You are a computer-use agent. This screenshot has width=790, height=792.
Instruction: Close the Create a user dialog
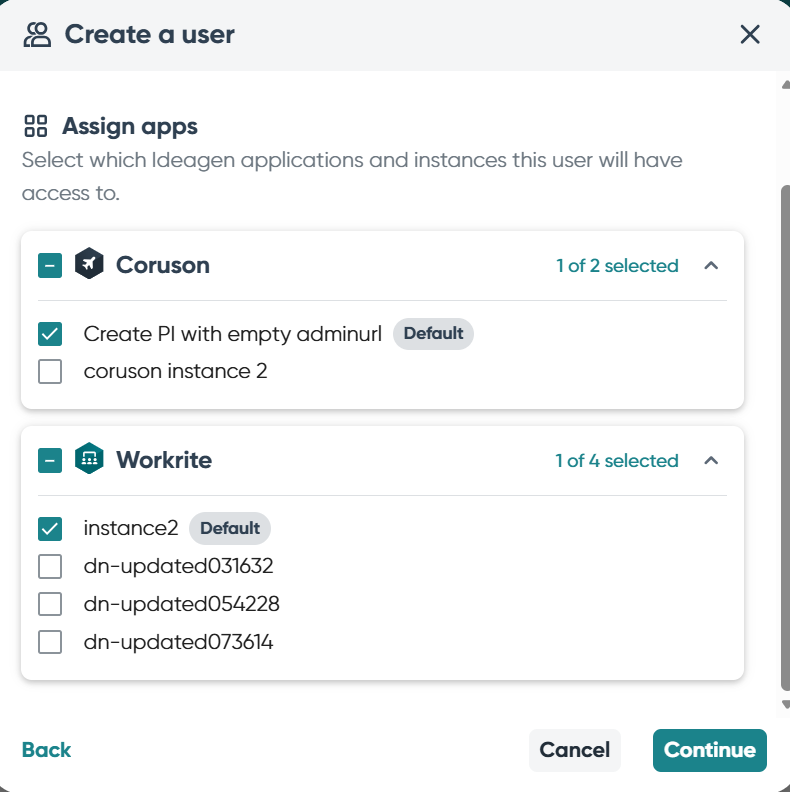pos(750,35)
